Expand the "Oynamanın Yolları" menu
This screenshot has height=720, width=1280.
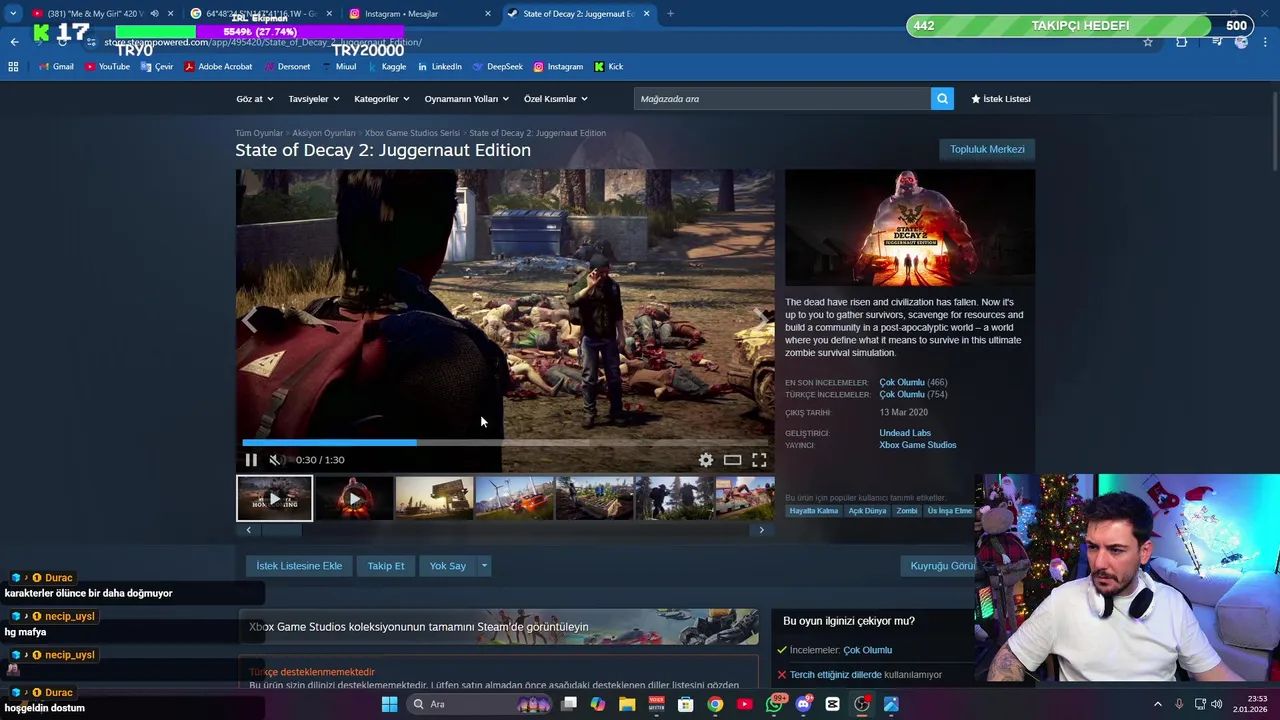(467, 99)
